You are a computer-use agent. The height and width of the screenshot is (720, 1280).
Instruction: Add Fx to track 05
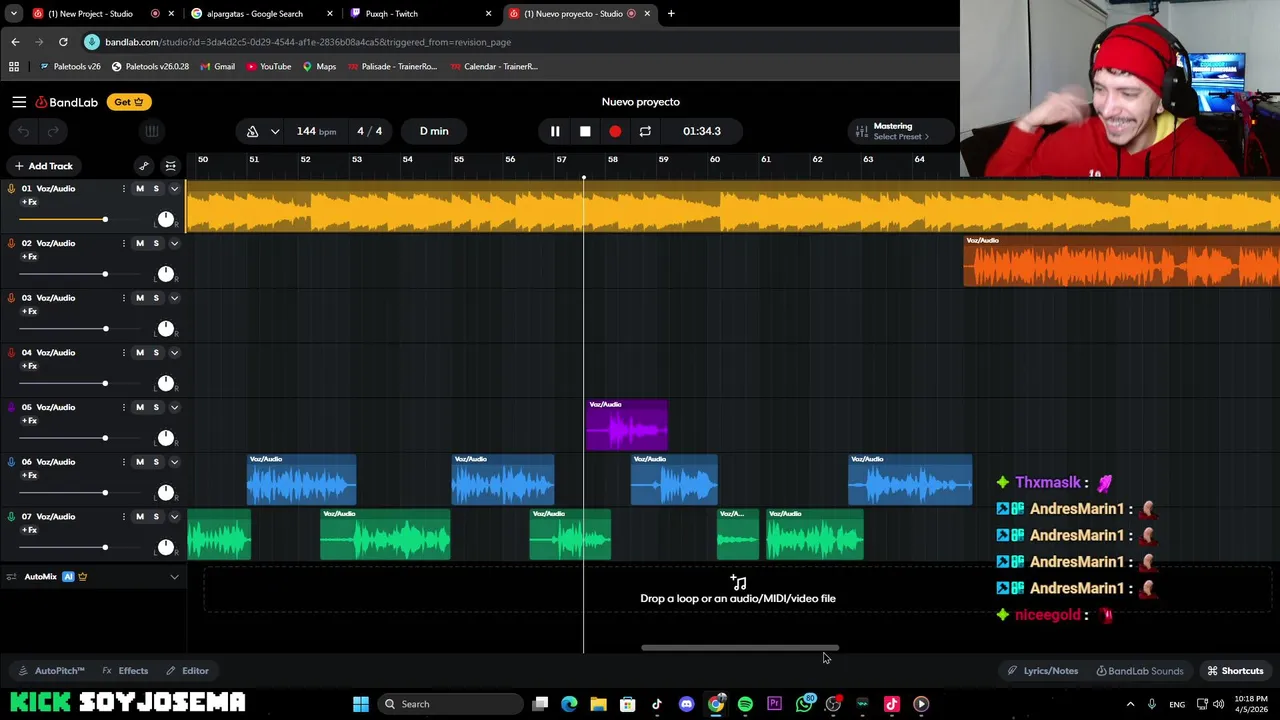(29, 421)
